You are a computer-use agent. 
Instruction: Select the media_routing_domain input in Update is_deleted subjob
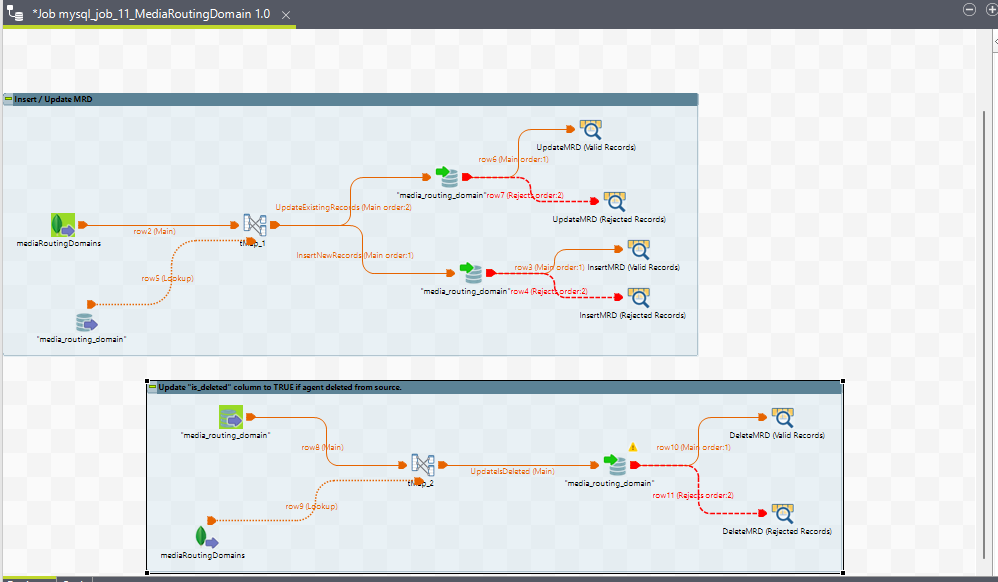pyautogui.click(x=231, y=417)
